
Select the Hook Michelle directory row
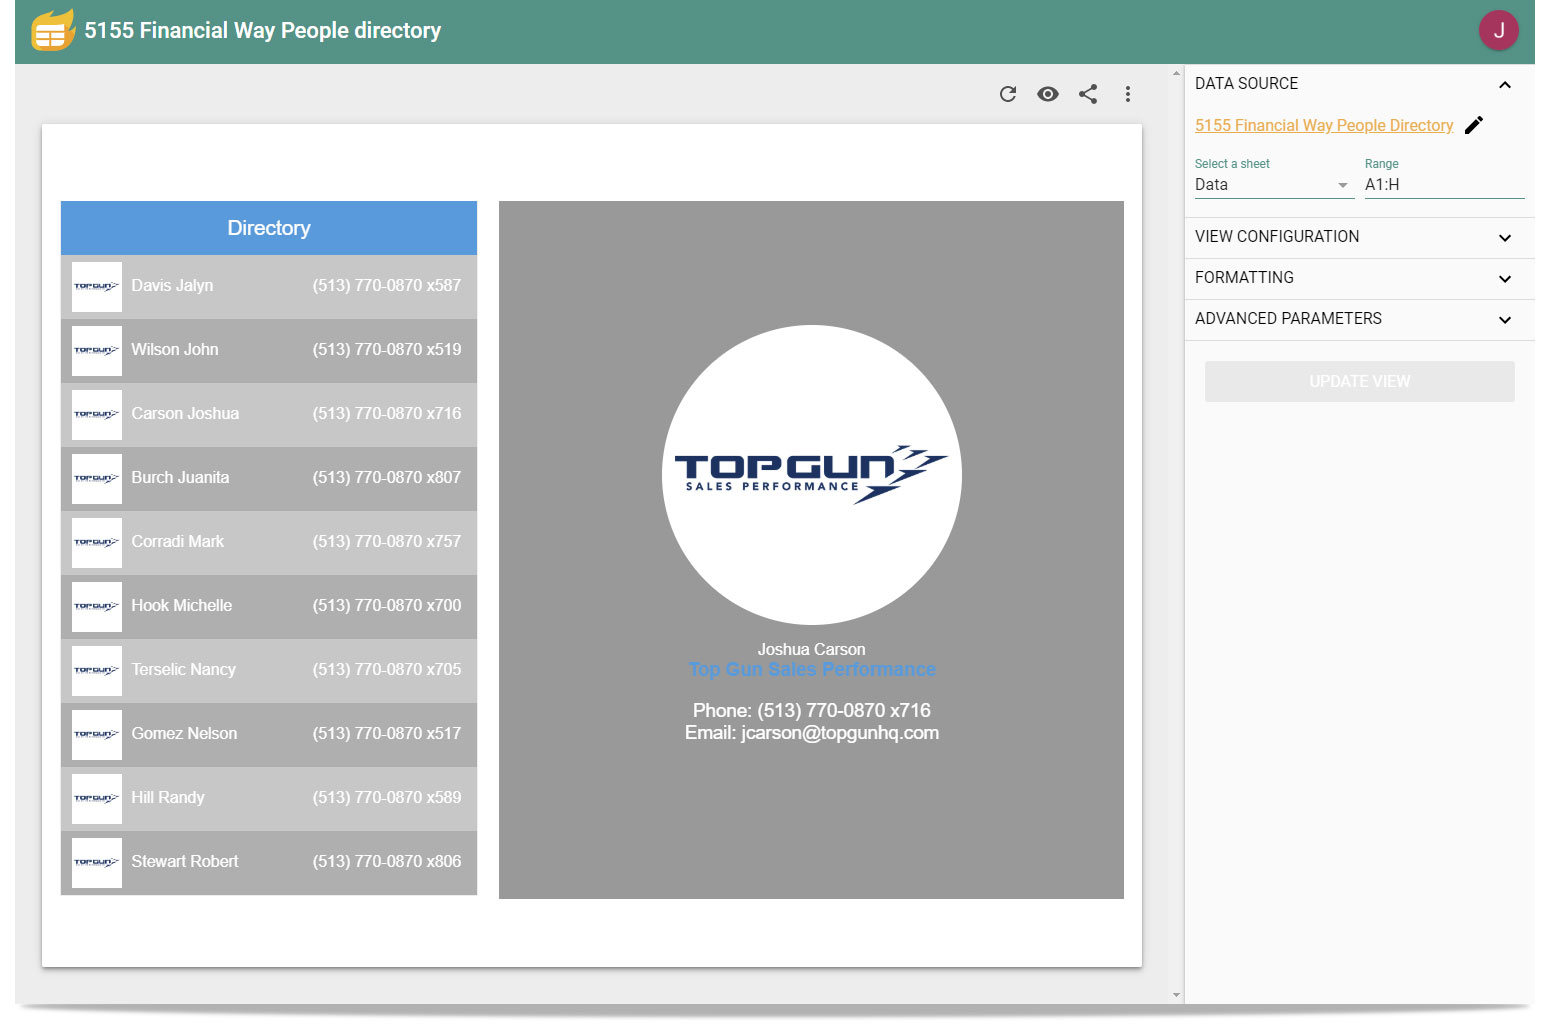pyautogui.click(x=269, y=607)
